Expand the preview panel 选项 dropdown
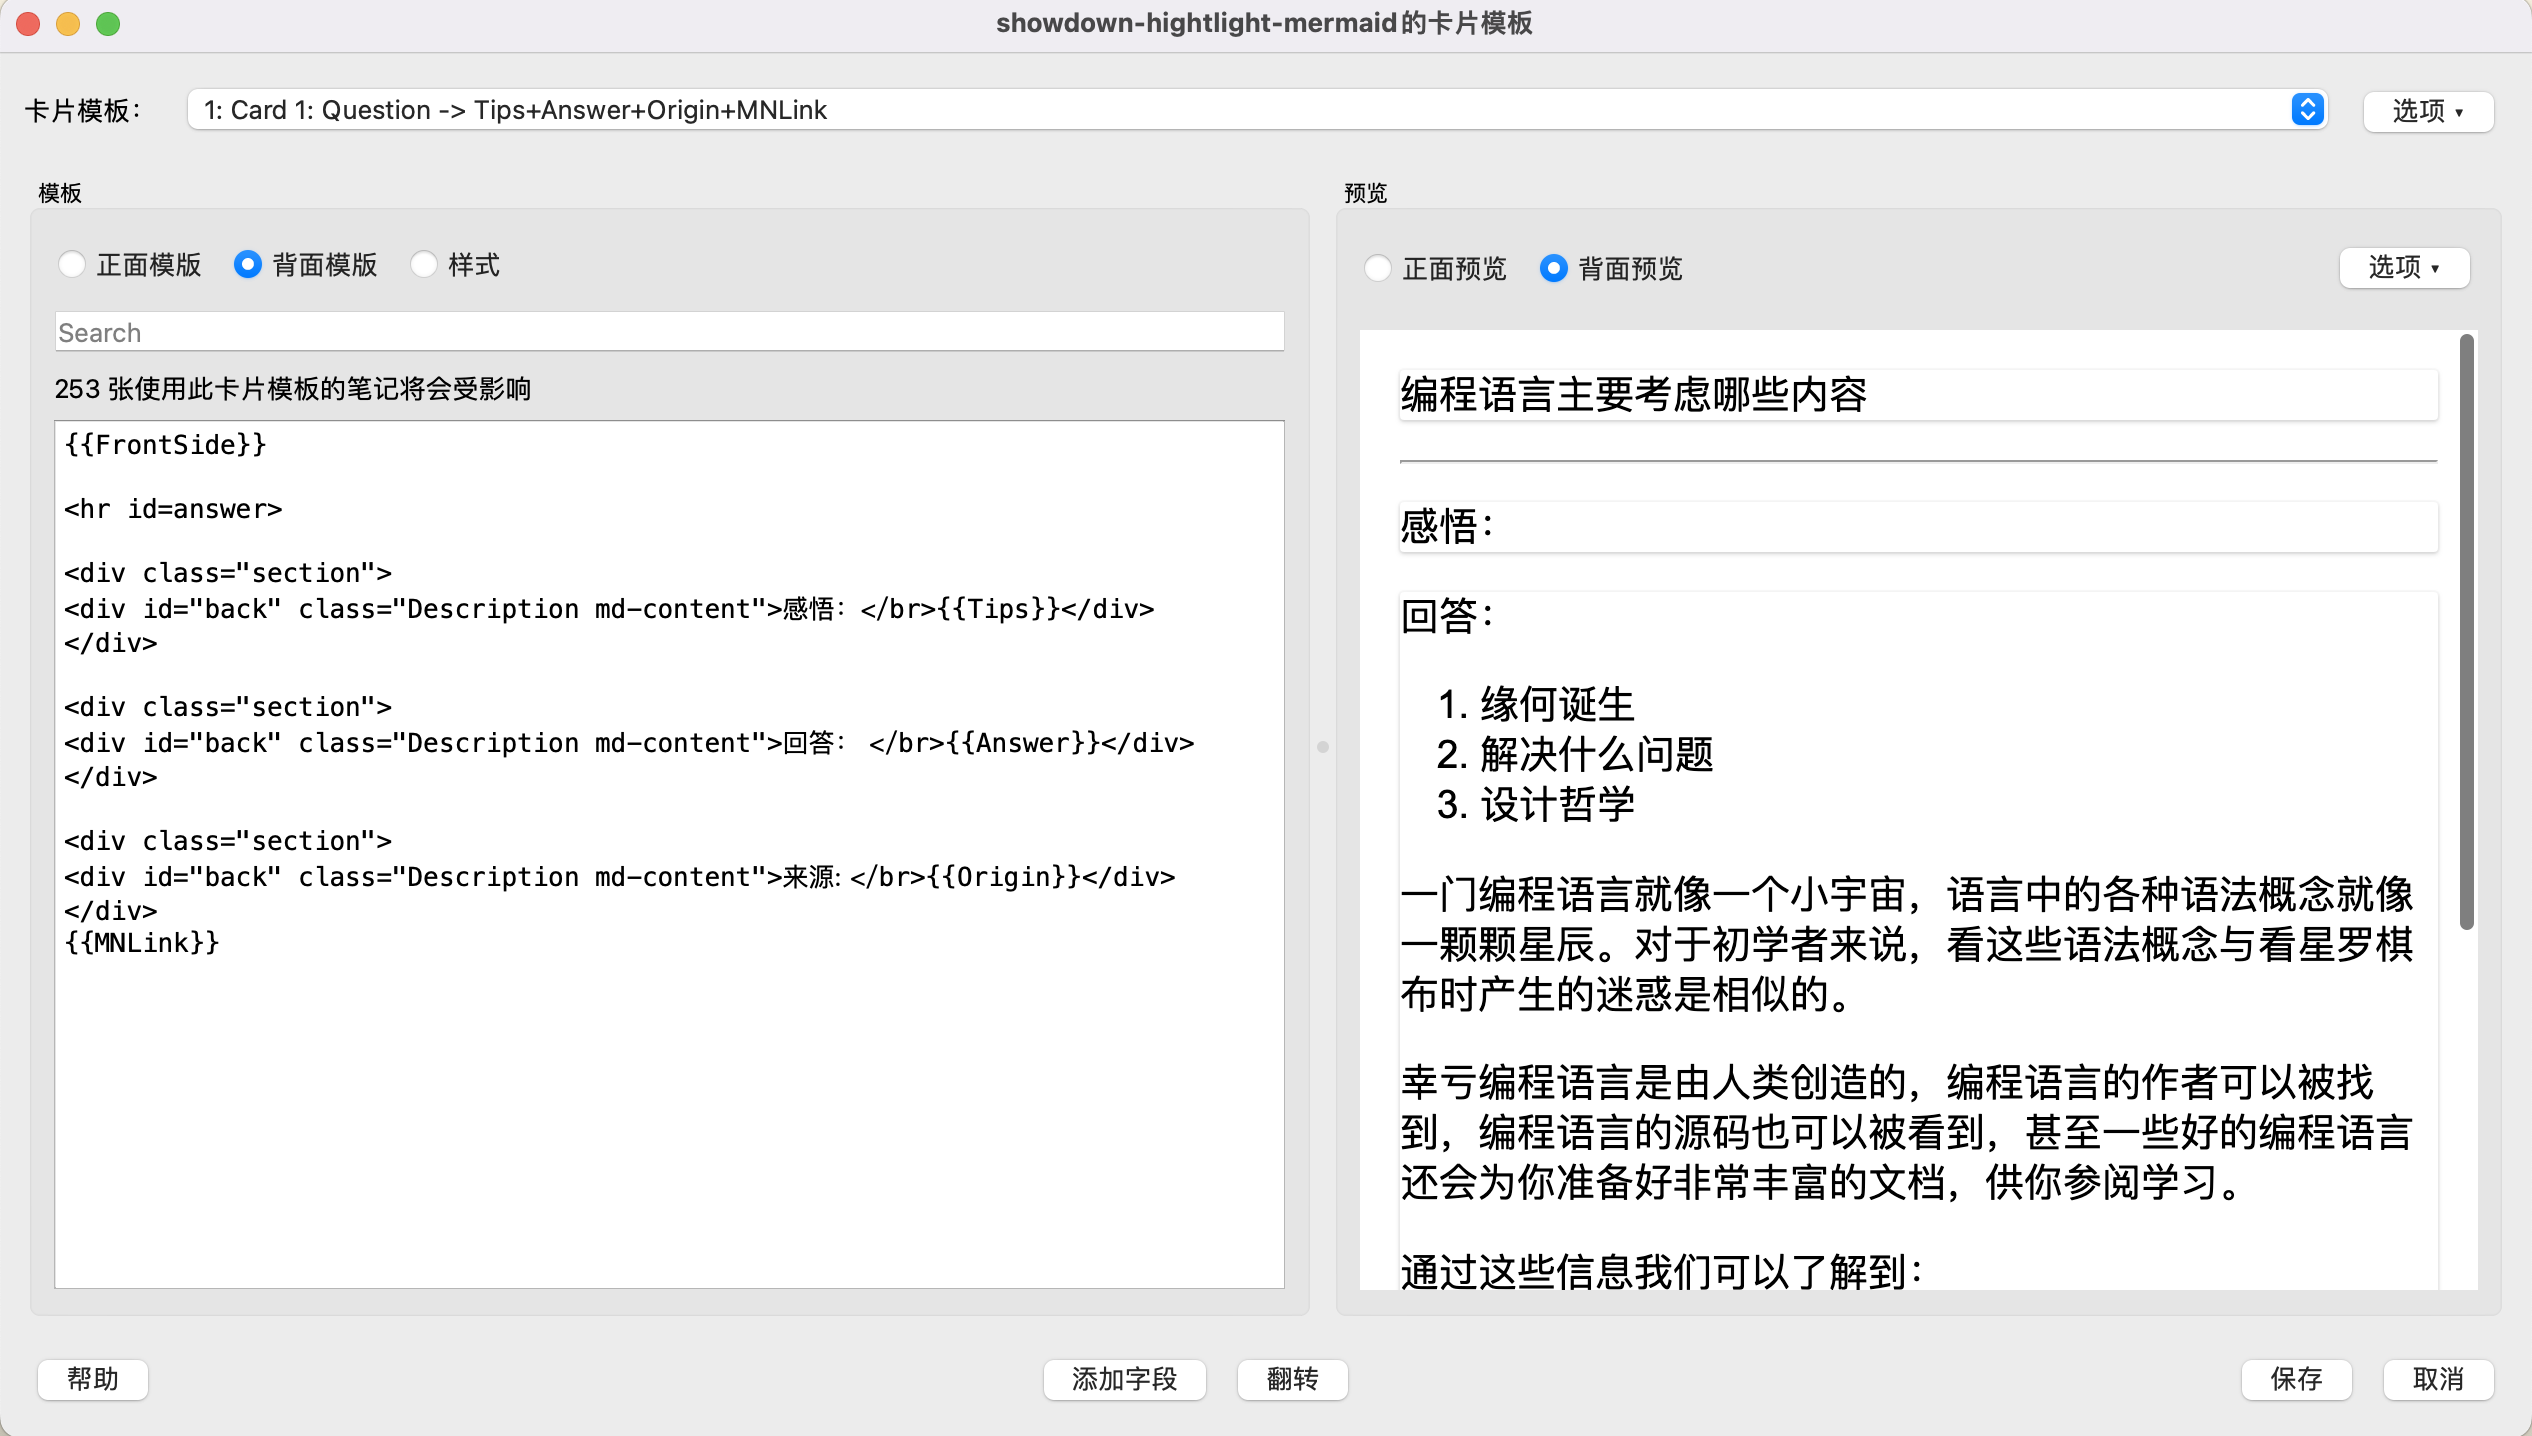Screen dimensions: 2532x1436 click(x=2403, y=268)
